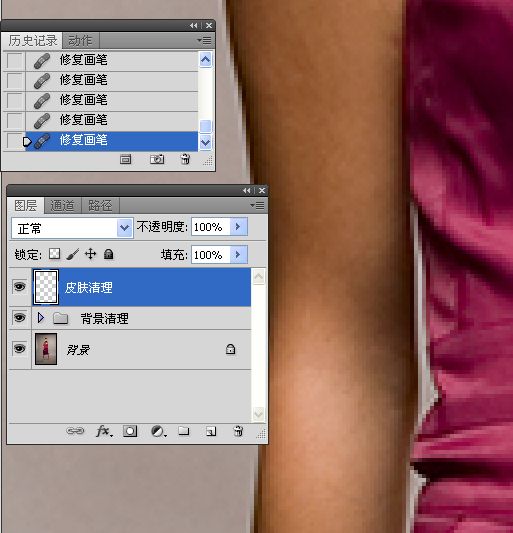Image resolution: width=513 pixels, height=533 pixels.
Task: Select the 背景清理 group name
Action: click(x=105, y=319)
